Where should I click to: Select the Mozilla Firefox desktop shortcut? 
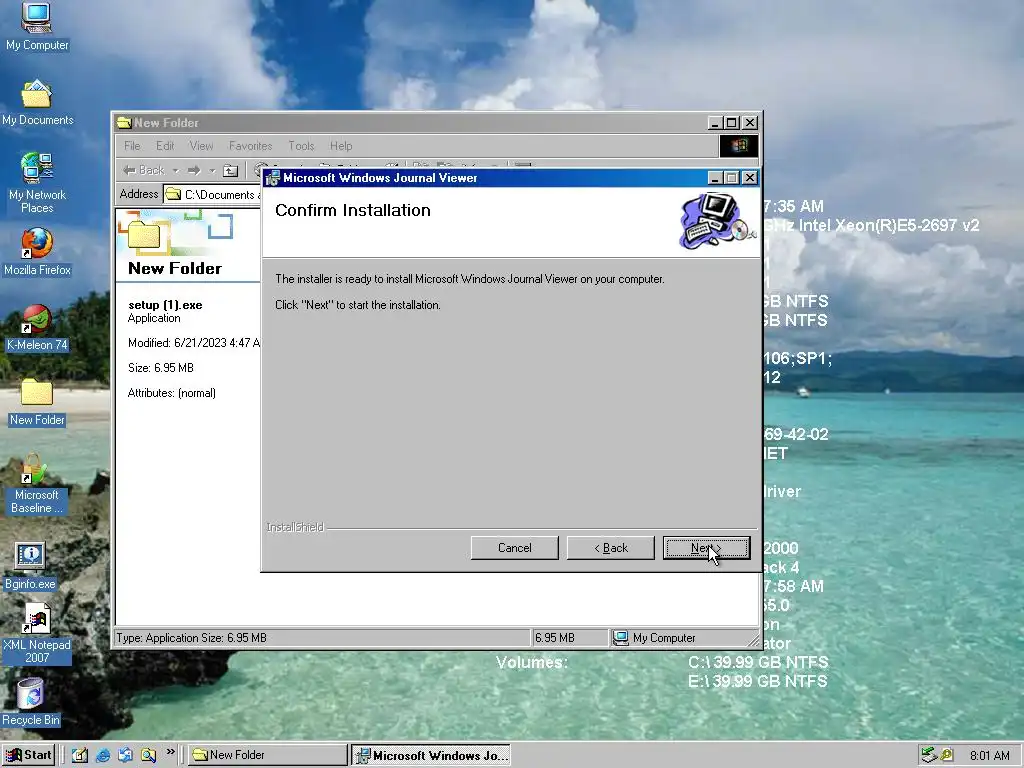[37, 252]
